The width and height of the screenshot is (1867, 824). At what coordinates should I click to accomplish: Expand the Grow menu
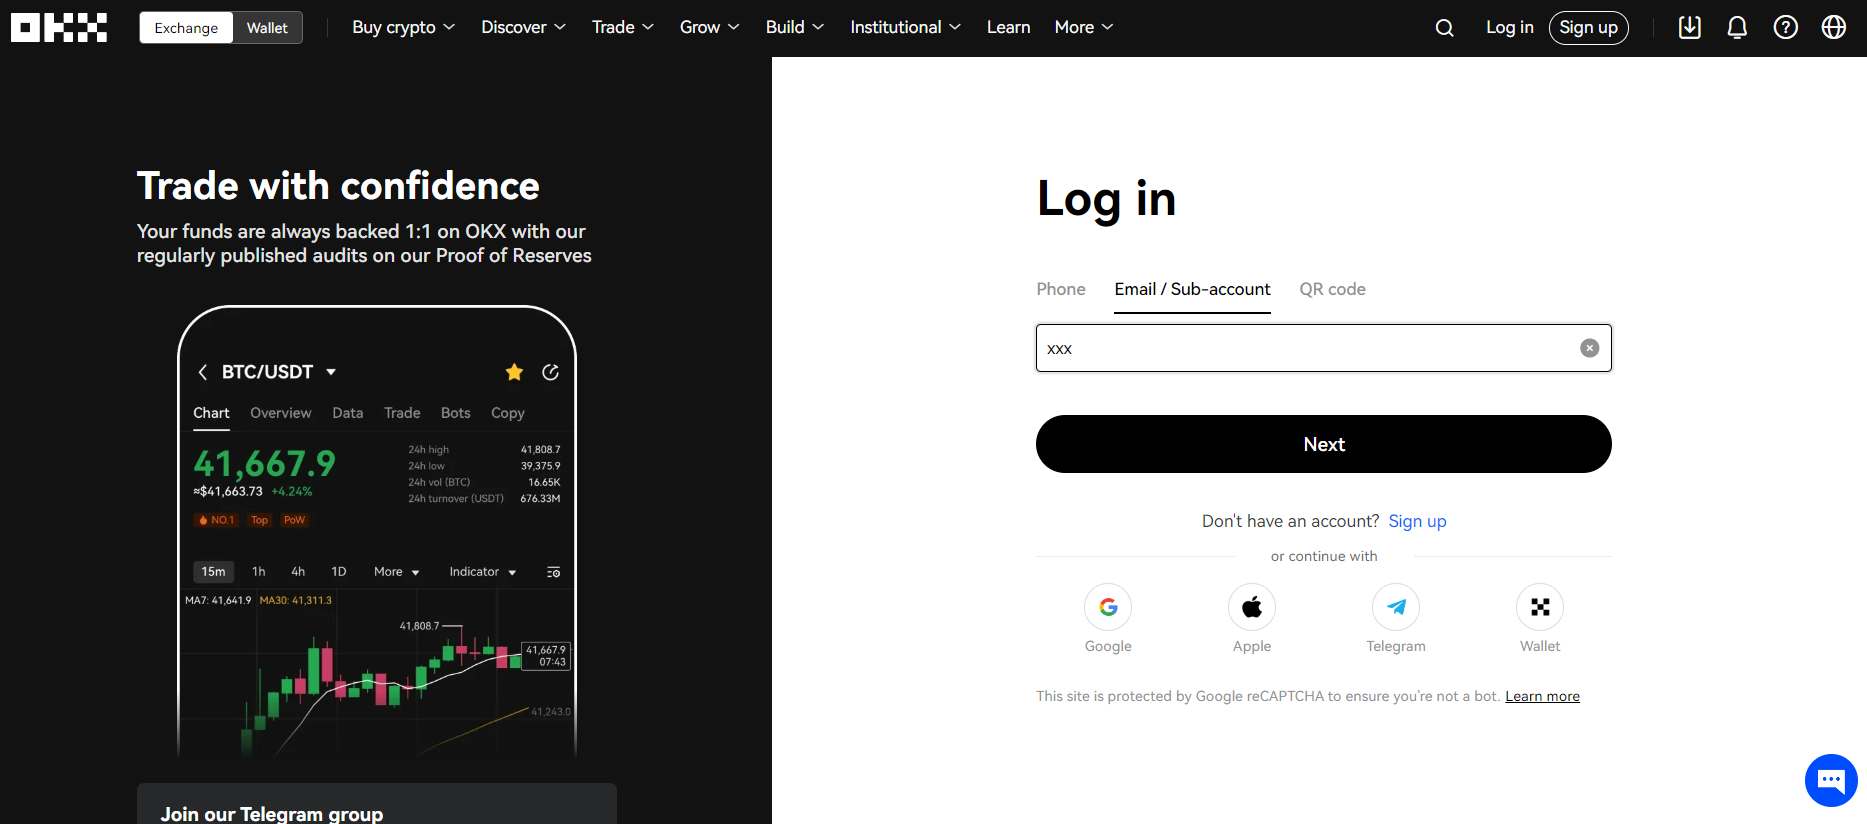point(709,28)
